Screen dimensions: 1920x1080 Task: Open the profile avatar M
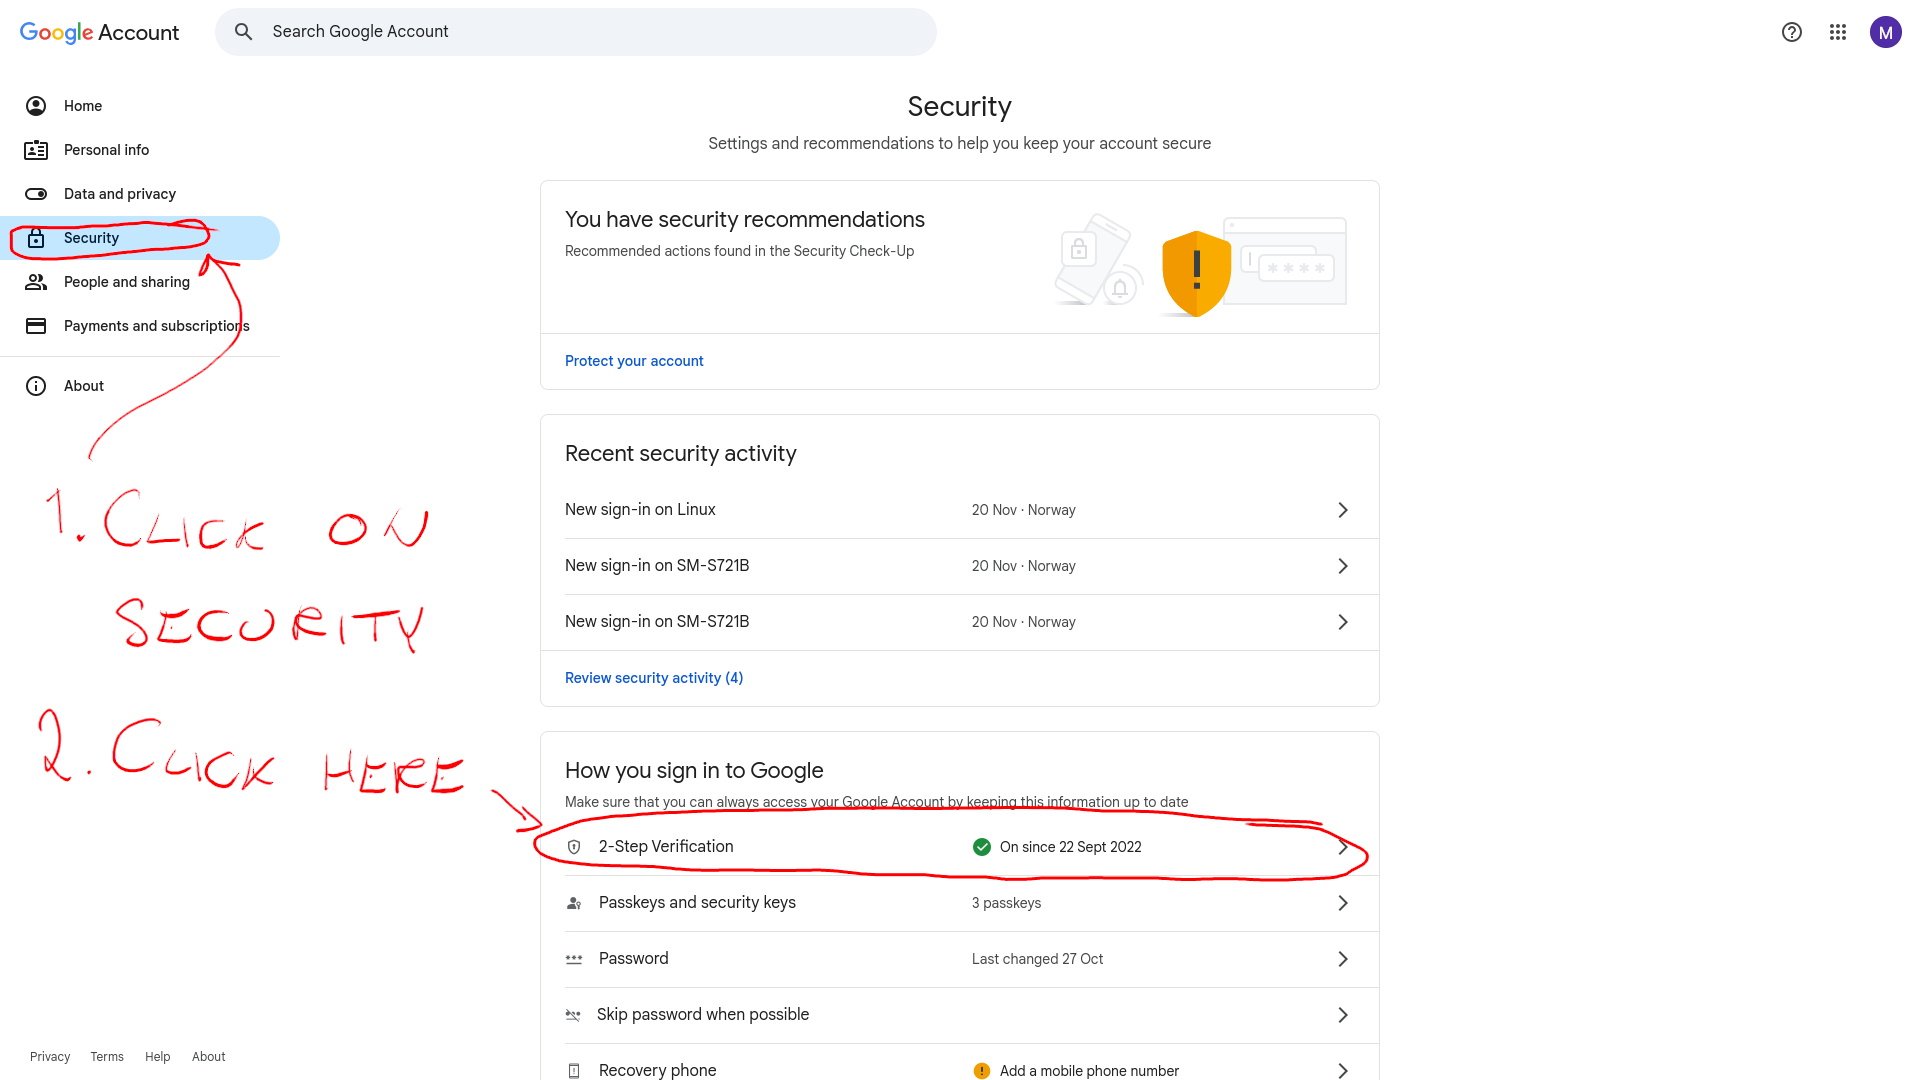click(1885, 32)
